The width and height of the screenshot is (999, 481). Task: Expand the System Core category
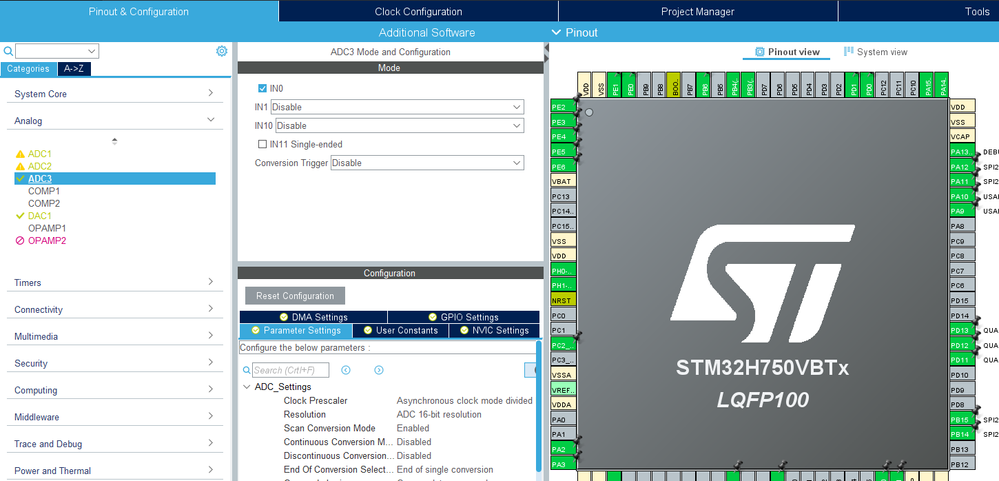click(x=114, y=94)
